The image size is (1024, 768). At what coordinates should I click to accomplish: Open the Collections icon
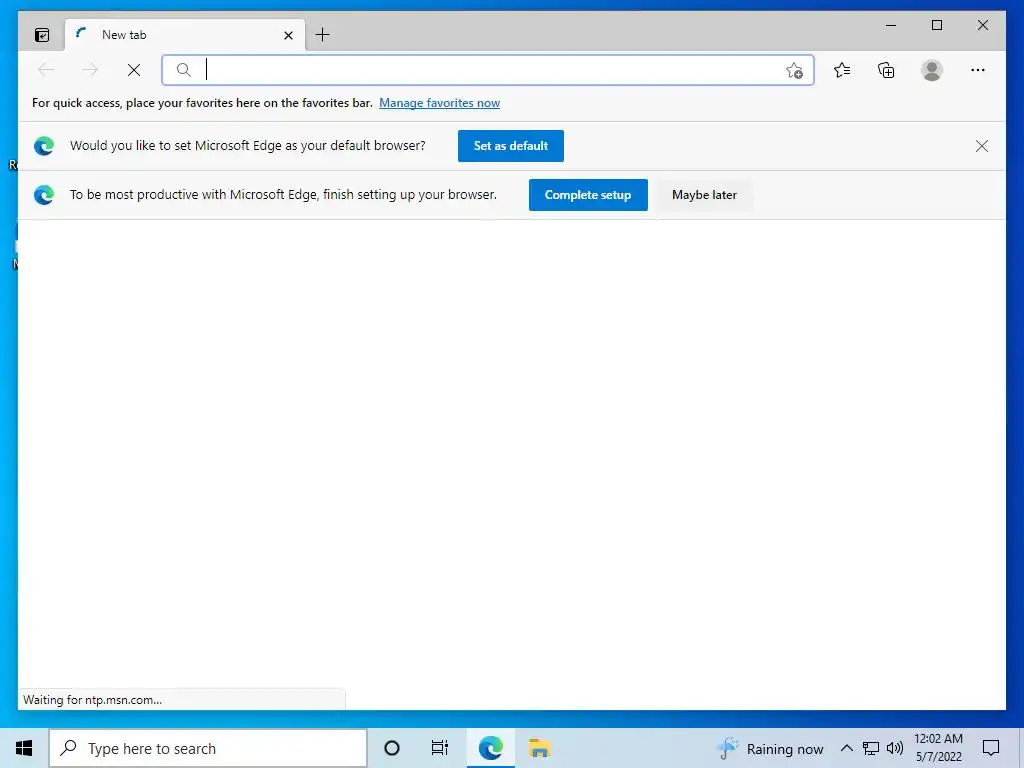(886, 70)
